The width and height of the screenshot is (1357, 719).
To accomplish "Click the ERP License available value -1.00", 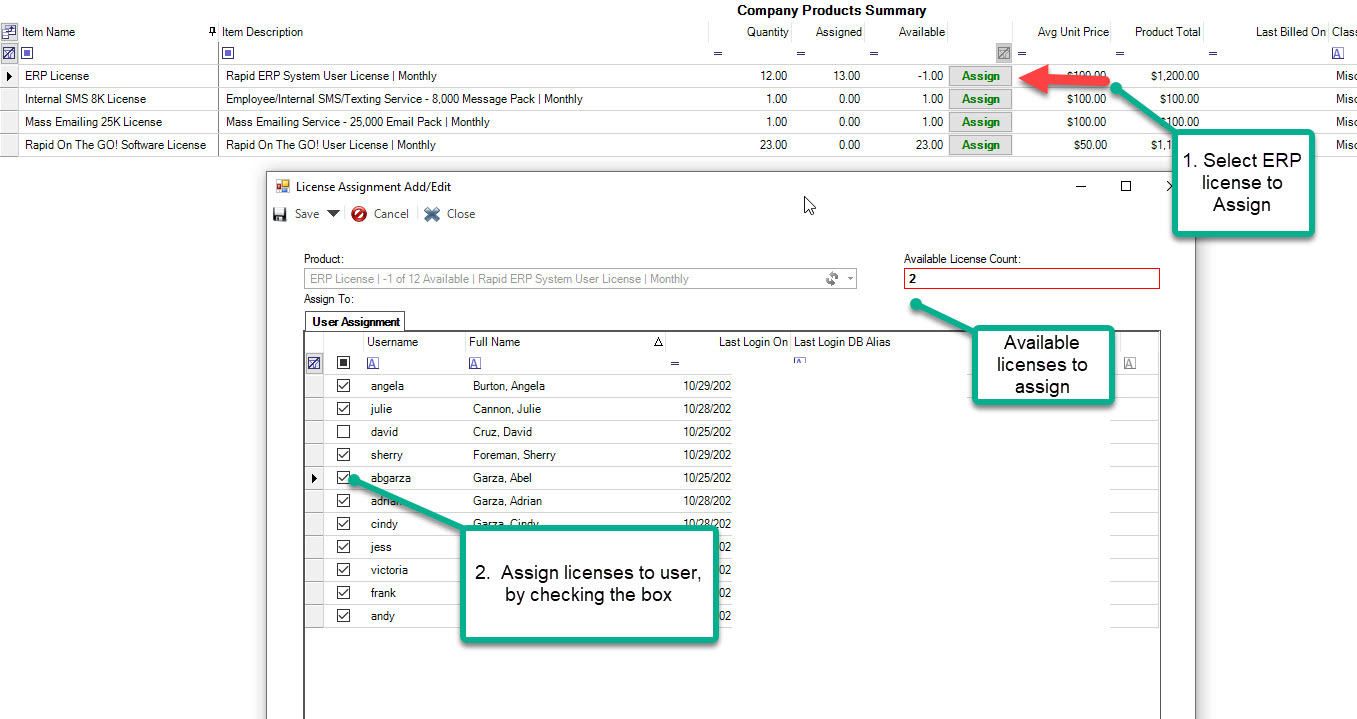I will pos(928,76).
